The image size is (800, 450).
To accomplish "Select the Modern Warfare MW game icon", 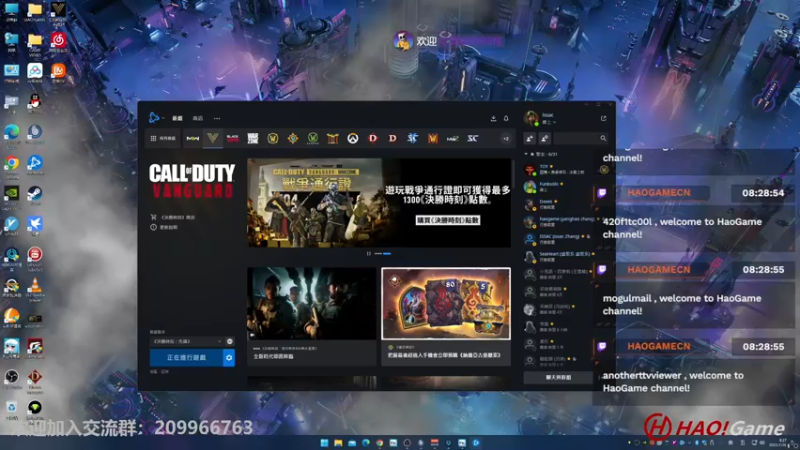I will [x=192, y=138].
